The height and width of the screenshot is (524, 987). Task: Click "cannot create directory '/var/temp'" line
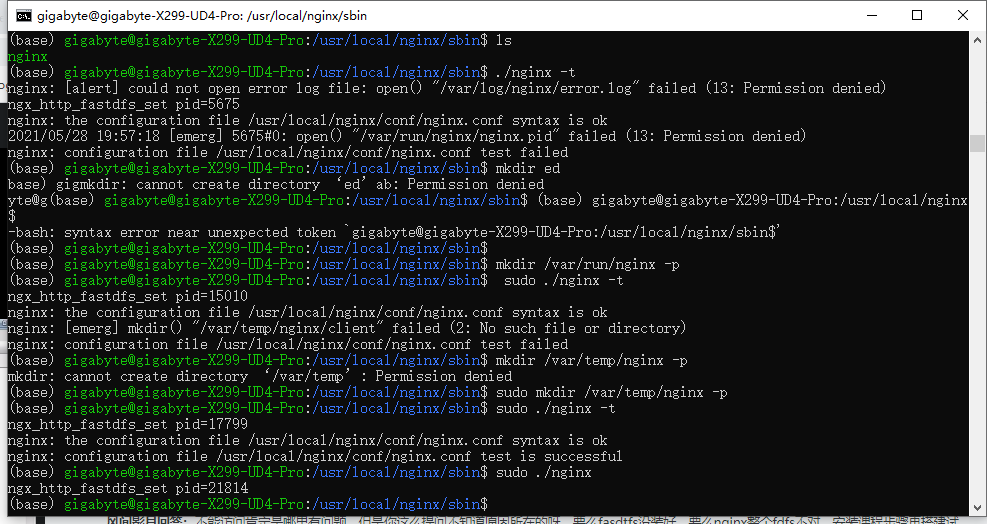pos(260,376)
